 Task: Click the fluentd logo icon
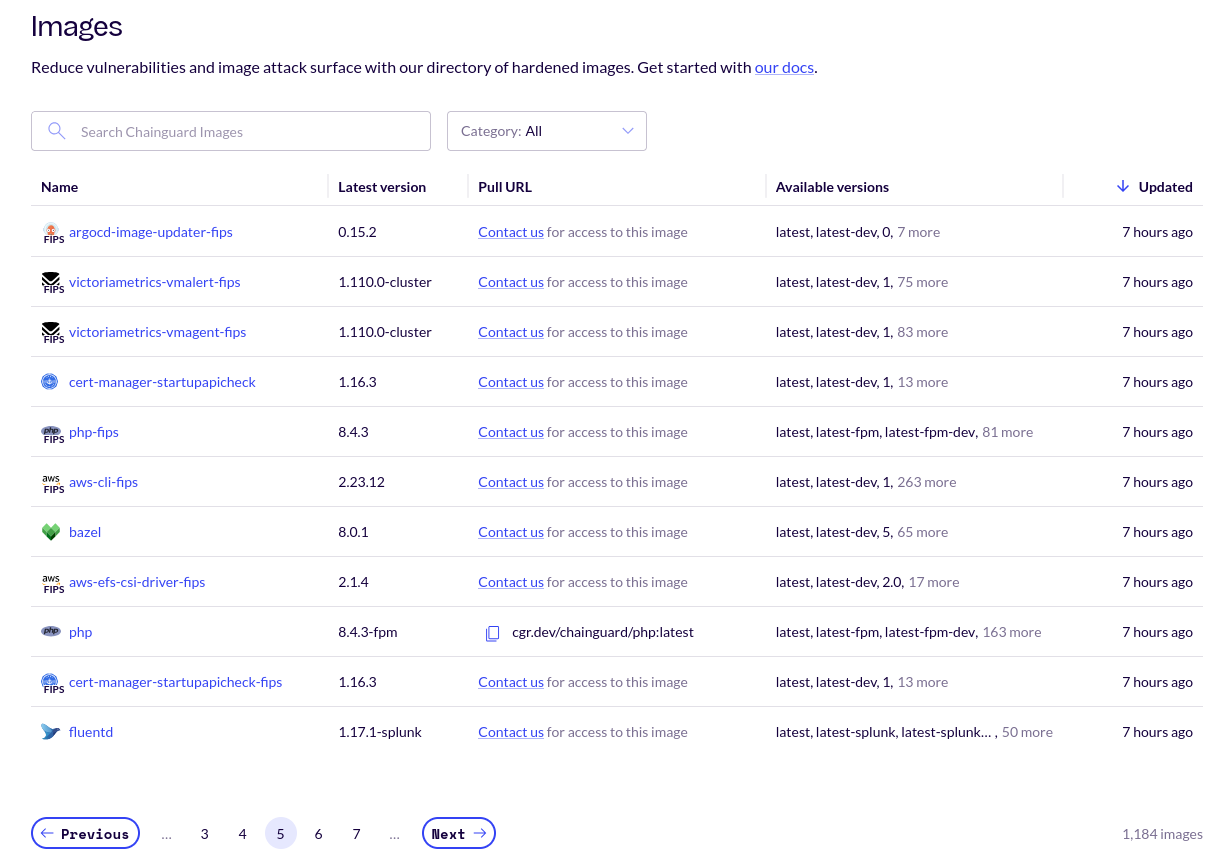51,731
